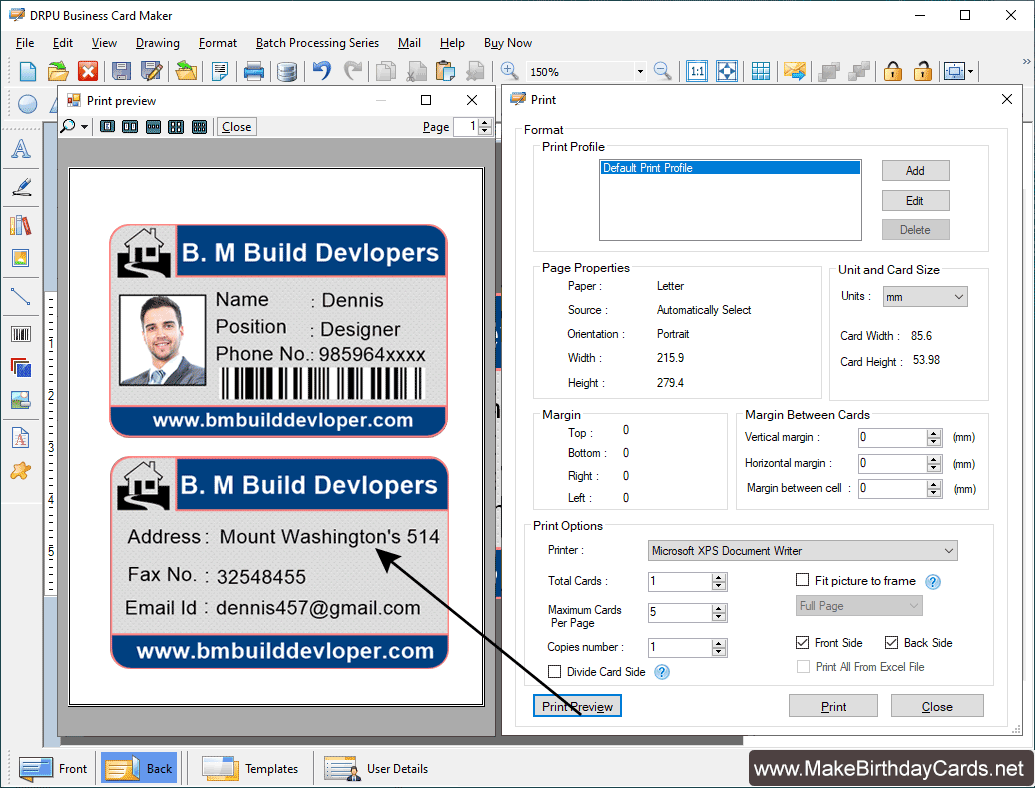
Task: Decrease Margin between cell with down arrow
Action: pos(933,493)
